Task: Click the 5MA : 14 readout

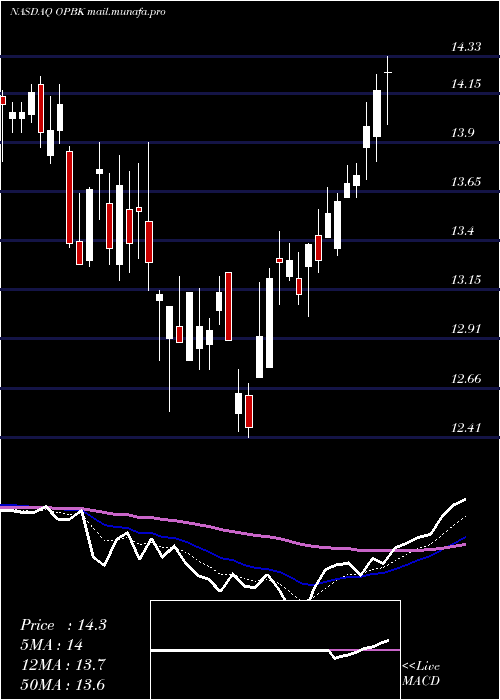Action: 52,645
